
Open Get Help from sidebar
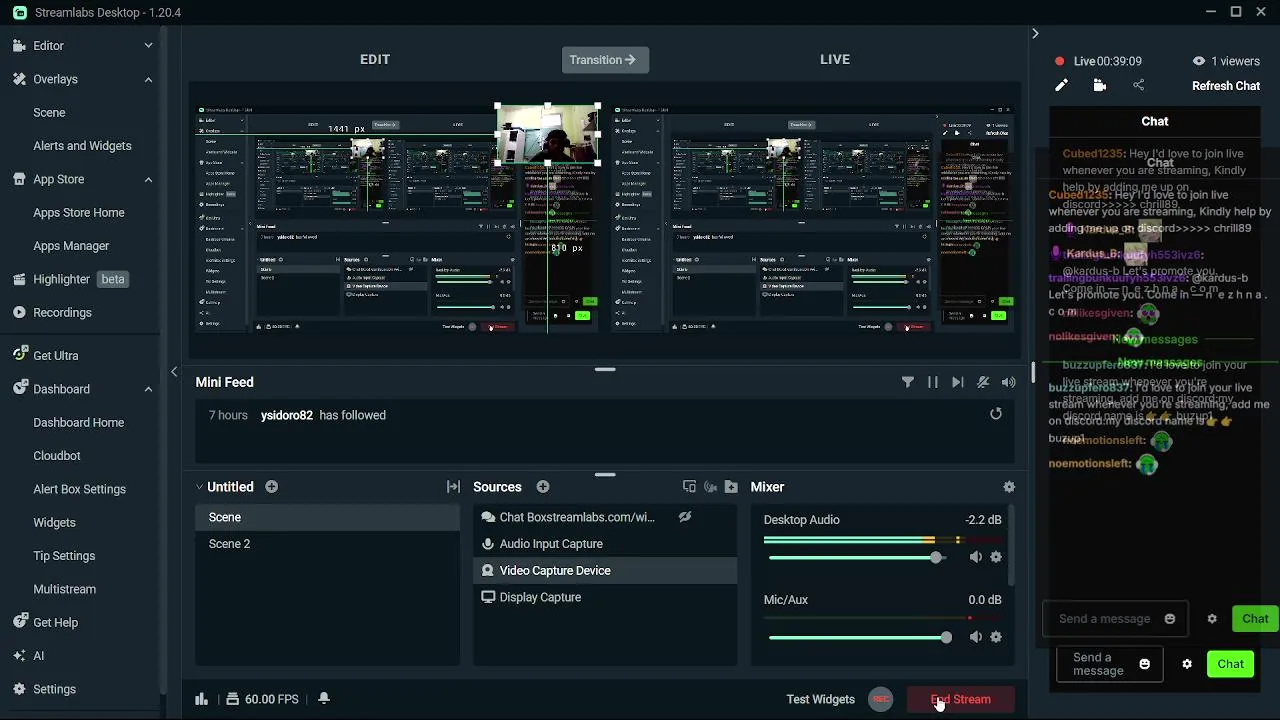(55, 622)
